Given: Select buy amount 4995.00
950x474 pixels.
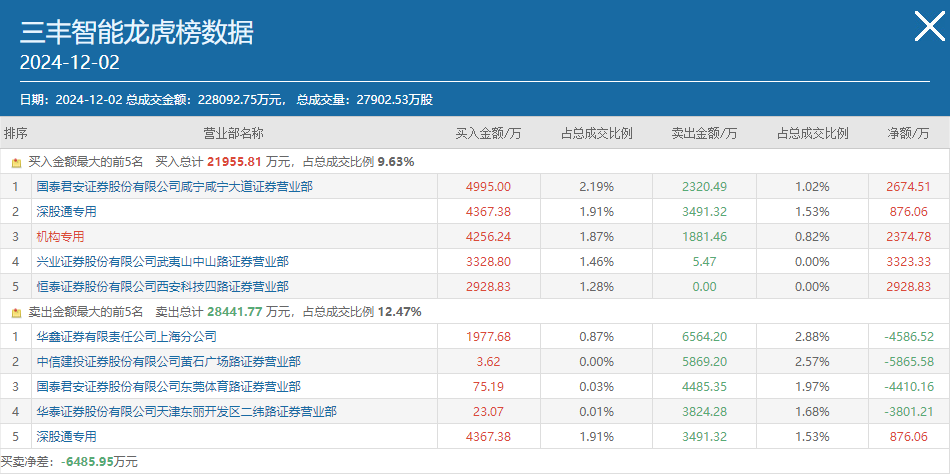Looking at the screenshot, I should [x=488, y=187].
